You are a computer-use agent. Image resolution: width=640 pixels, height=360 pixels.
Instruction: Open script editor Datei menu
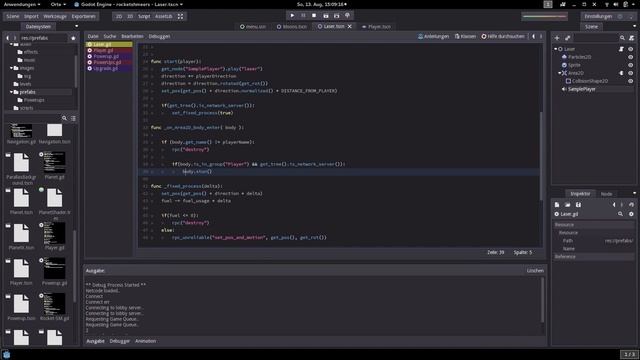(x=93, y=36)
